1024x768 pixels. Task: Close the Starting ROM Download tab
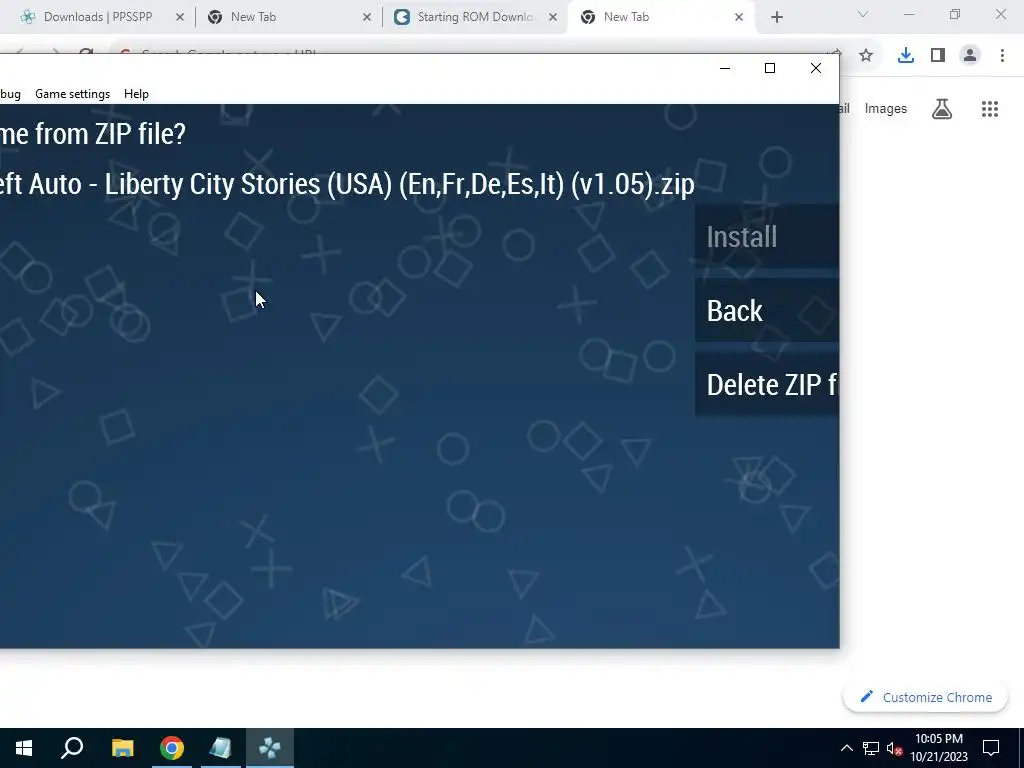[552, 17]
